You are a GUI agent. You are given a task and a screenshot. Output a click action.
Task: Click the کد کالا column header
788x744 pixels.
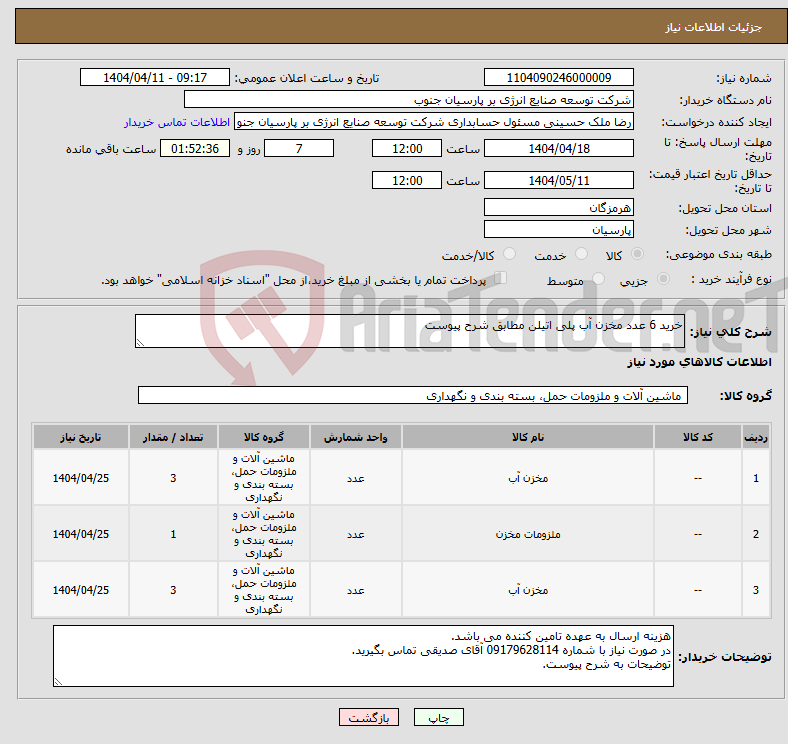[698, 437]
